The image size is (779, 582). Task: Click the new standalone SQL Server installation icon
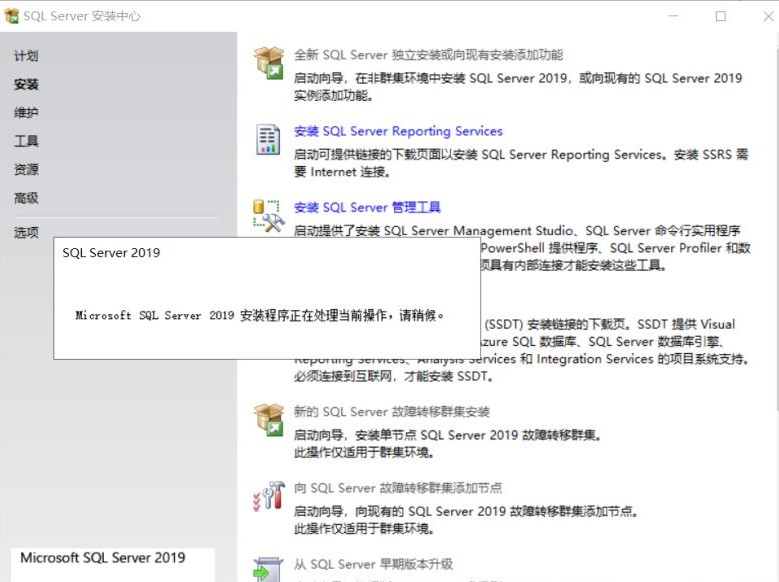pos(268,62)
